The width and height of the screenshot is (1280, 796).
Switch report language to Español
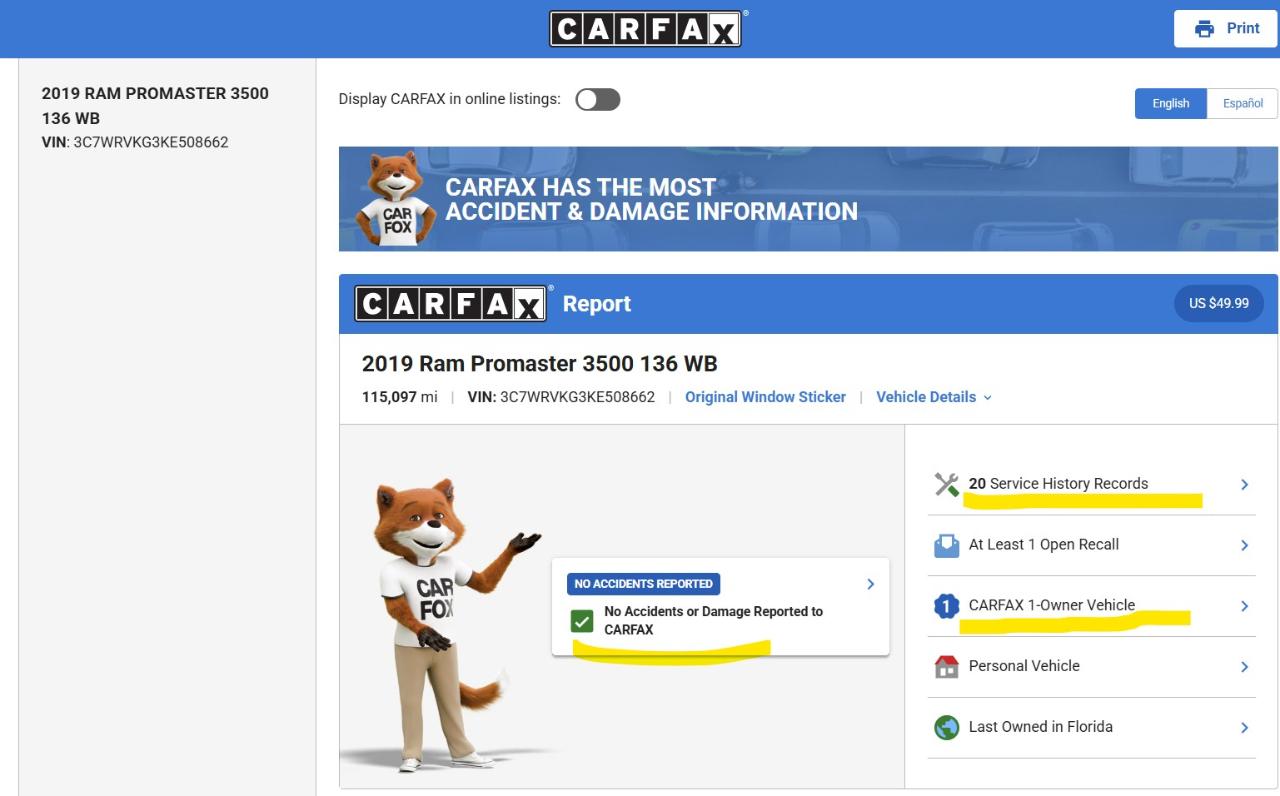(1243, 103)
